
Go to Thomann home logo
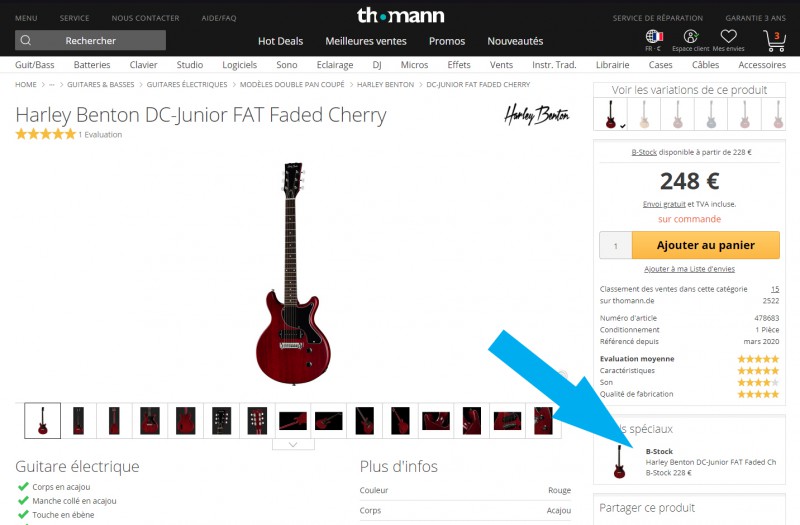401,15
